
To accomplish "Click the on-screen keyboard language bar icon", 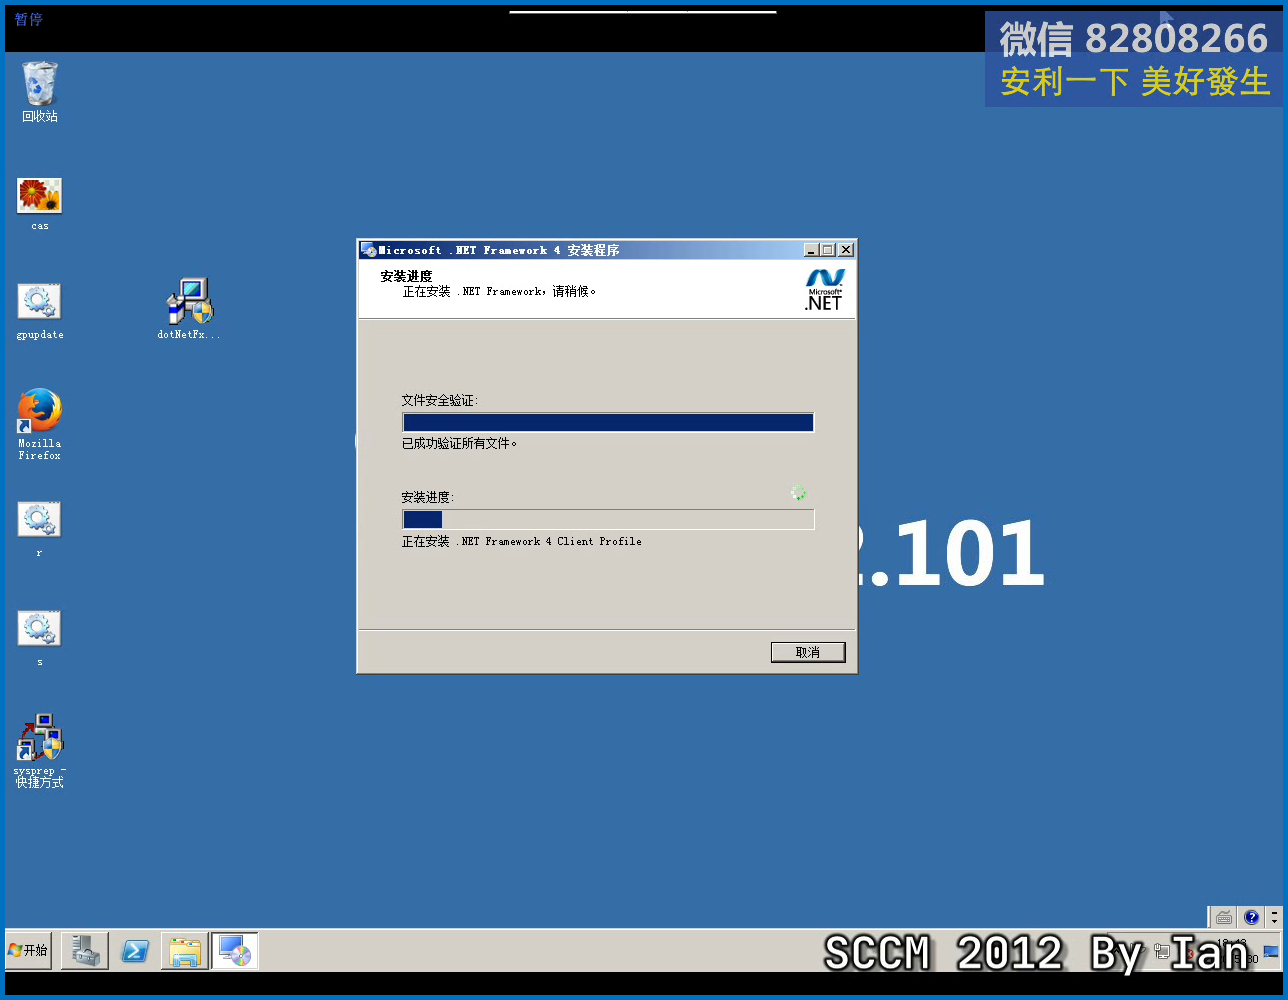I will (1224, 917).
